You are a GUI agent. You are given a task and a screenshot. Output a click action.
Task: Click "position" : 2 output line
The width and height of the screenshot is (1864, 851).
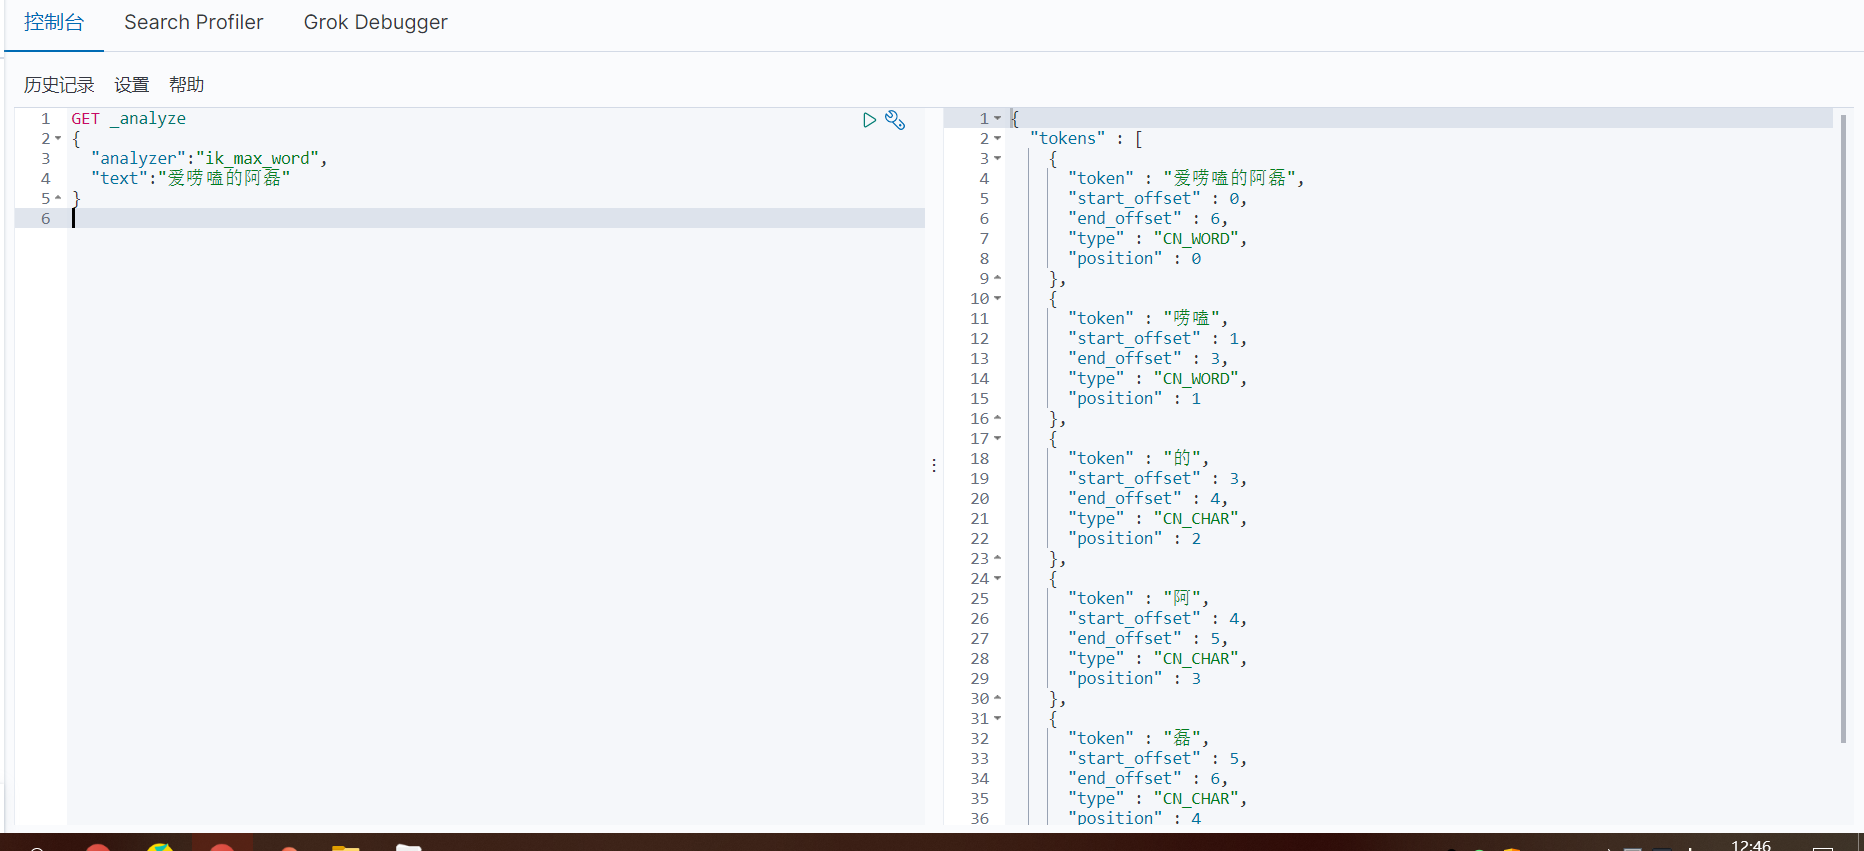(1135, 538)
